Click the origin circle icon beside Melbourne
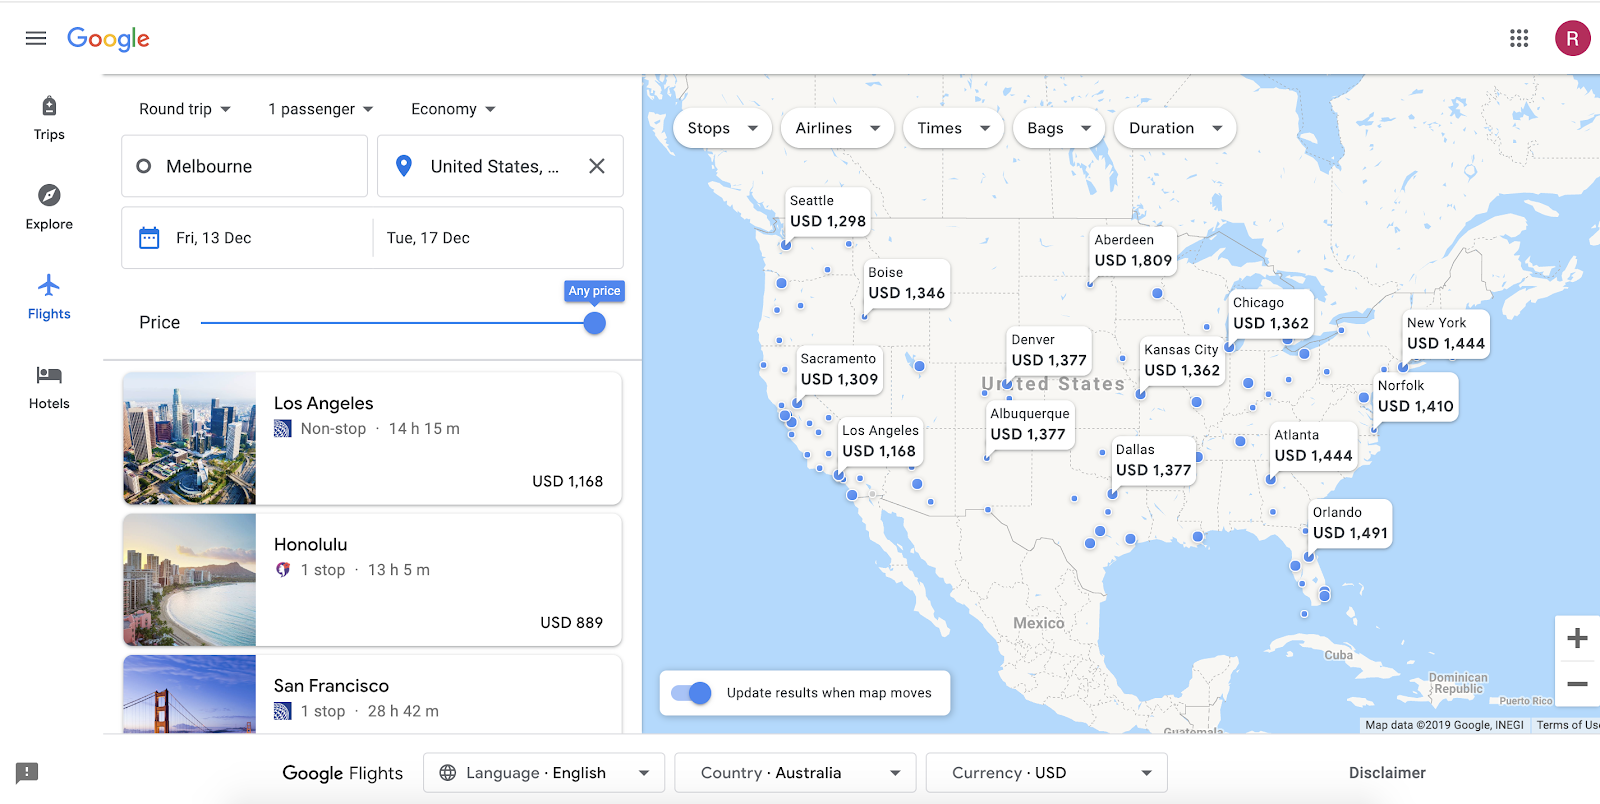Viewport: 1600px width, 804px height. [144, 166]
